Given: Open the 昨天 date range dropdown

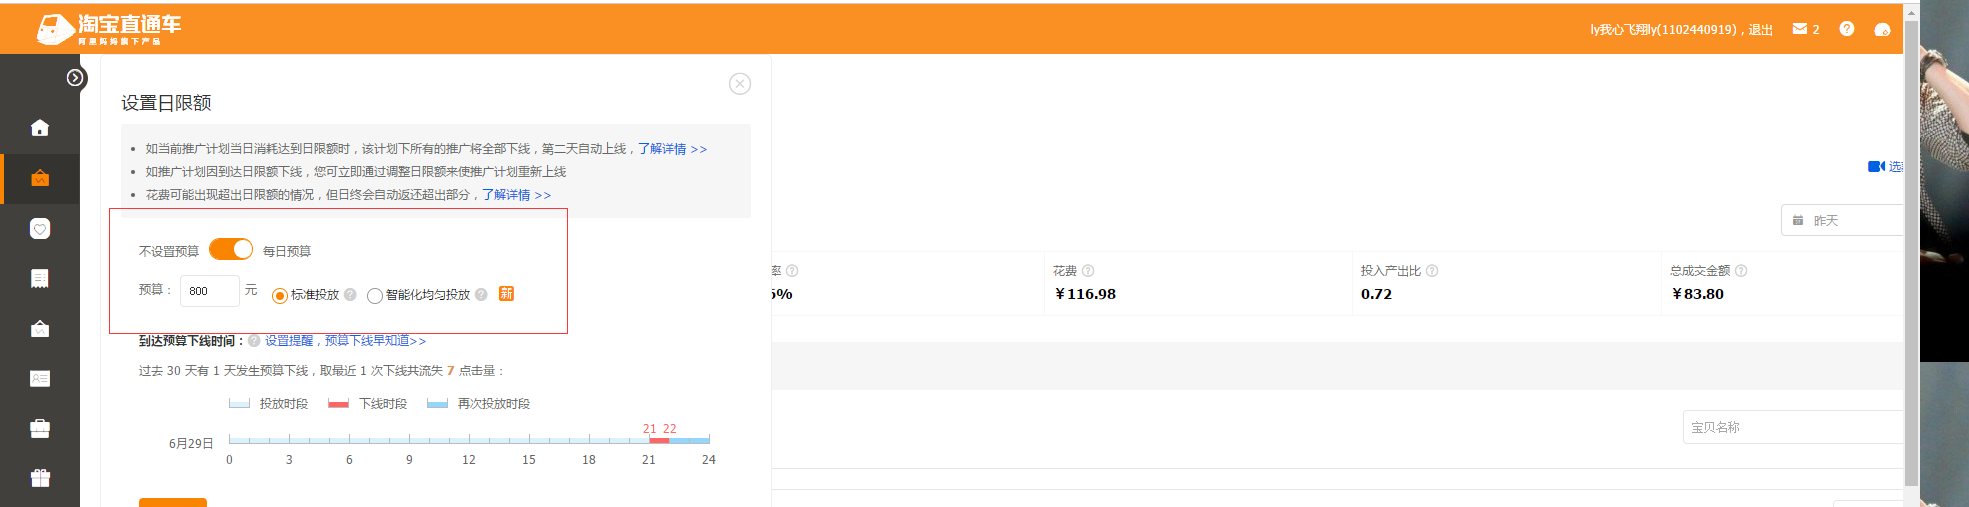Looking at the screenshot, I should click(x=1840, y=220).
